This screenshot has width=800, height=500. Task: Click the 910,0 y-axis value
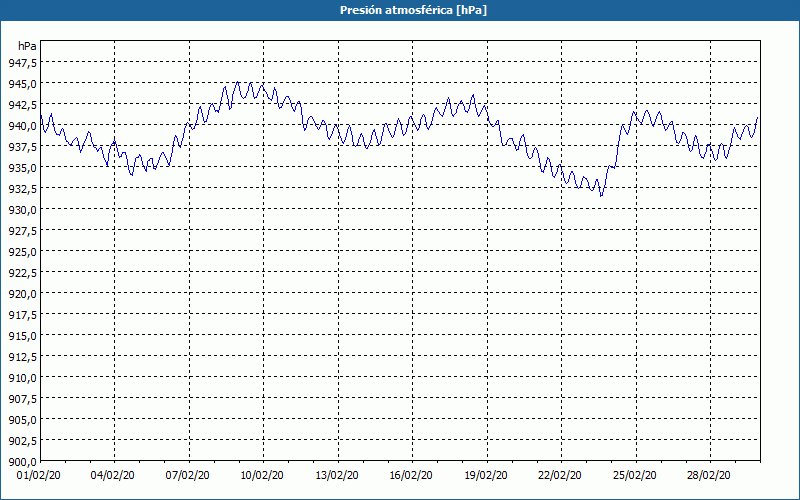(x=22, y=378)
